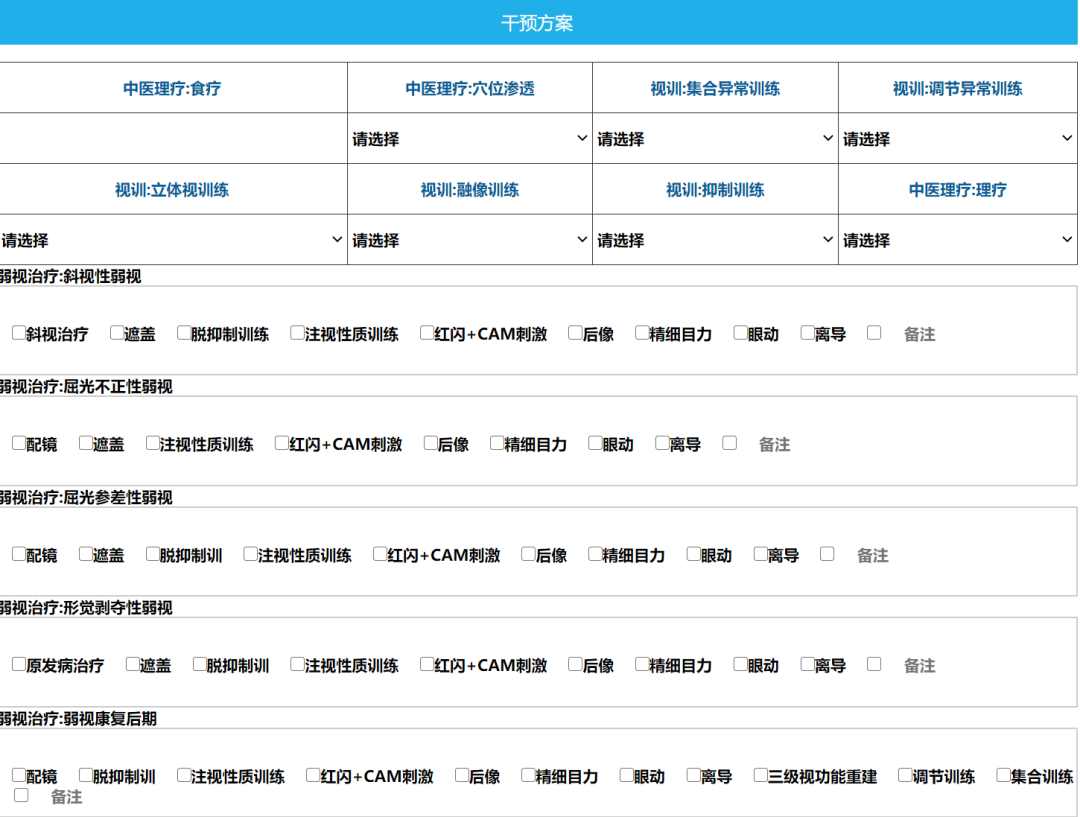
Task: Check 遮盖 in 形觉剥夺性弱视 row
Action: coord(133,664)
